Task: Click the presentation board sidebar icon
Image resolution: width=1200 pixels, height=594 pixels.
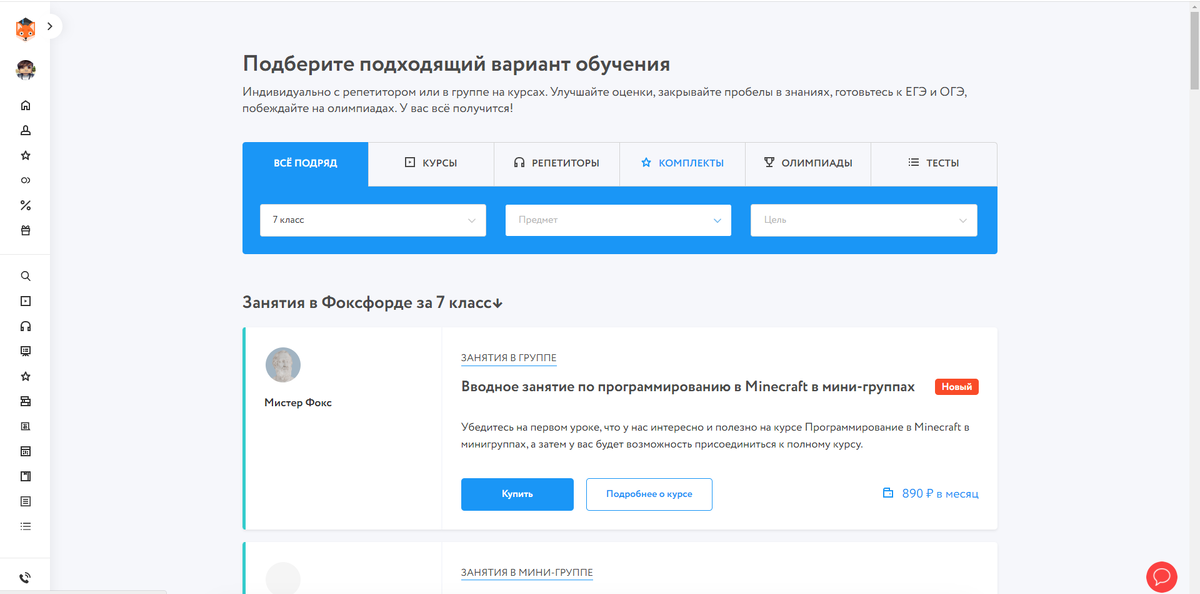Action: click(26, 351)
